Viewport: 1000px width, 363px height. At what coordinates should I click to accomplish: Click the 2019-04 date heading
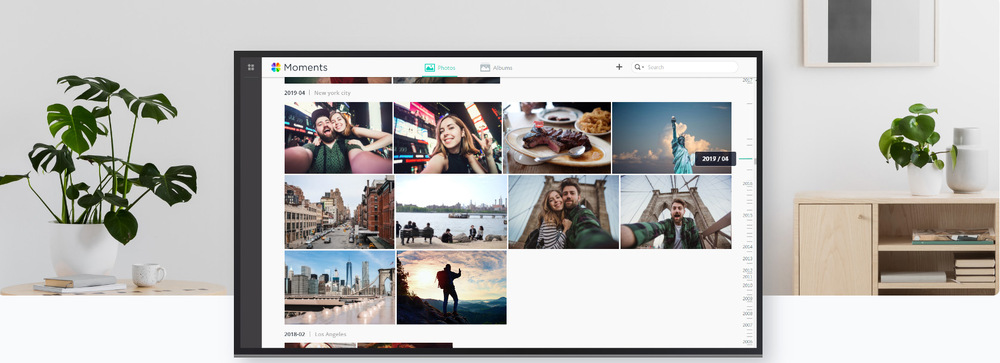(295, 93)
